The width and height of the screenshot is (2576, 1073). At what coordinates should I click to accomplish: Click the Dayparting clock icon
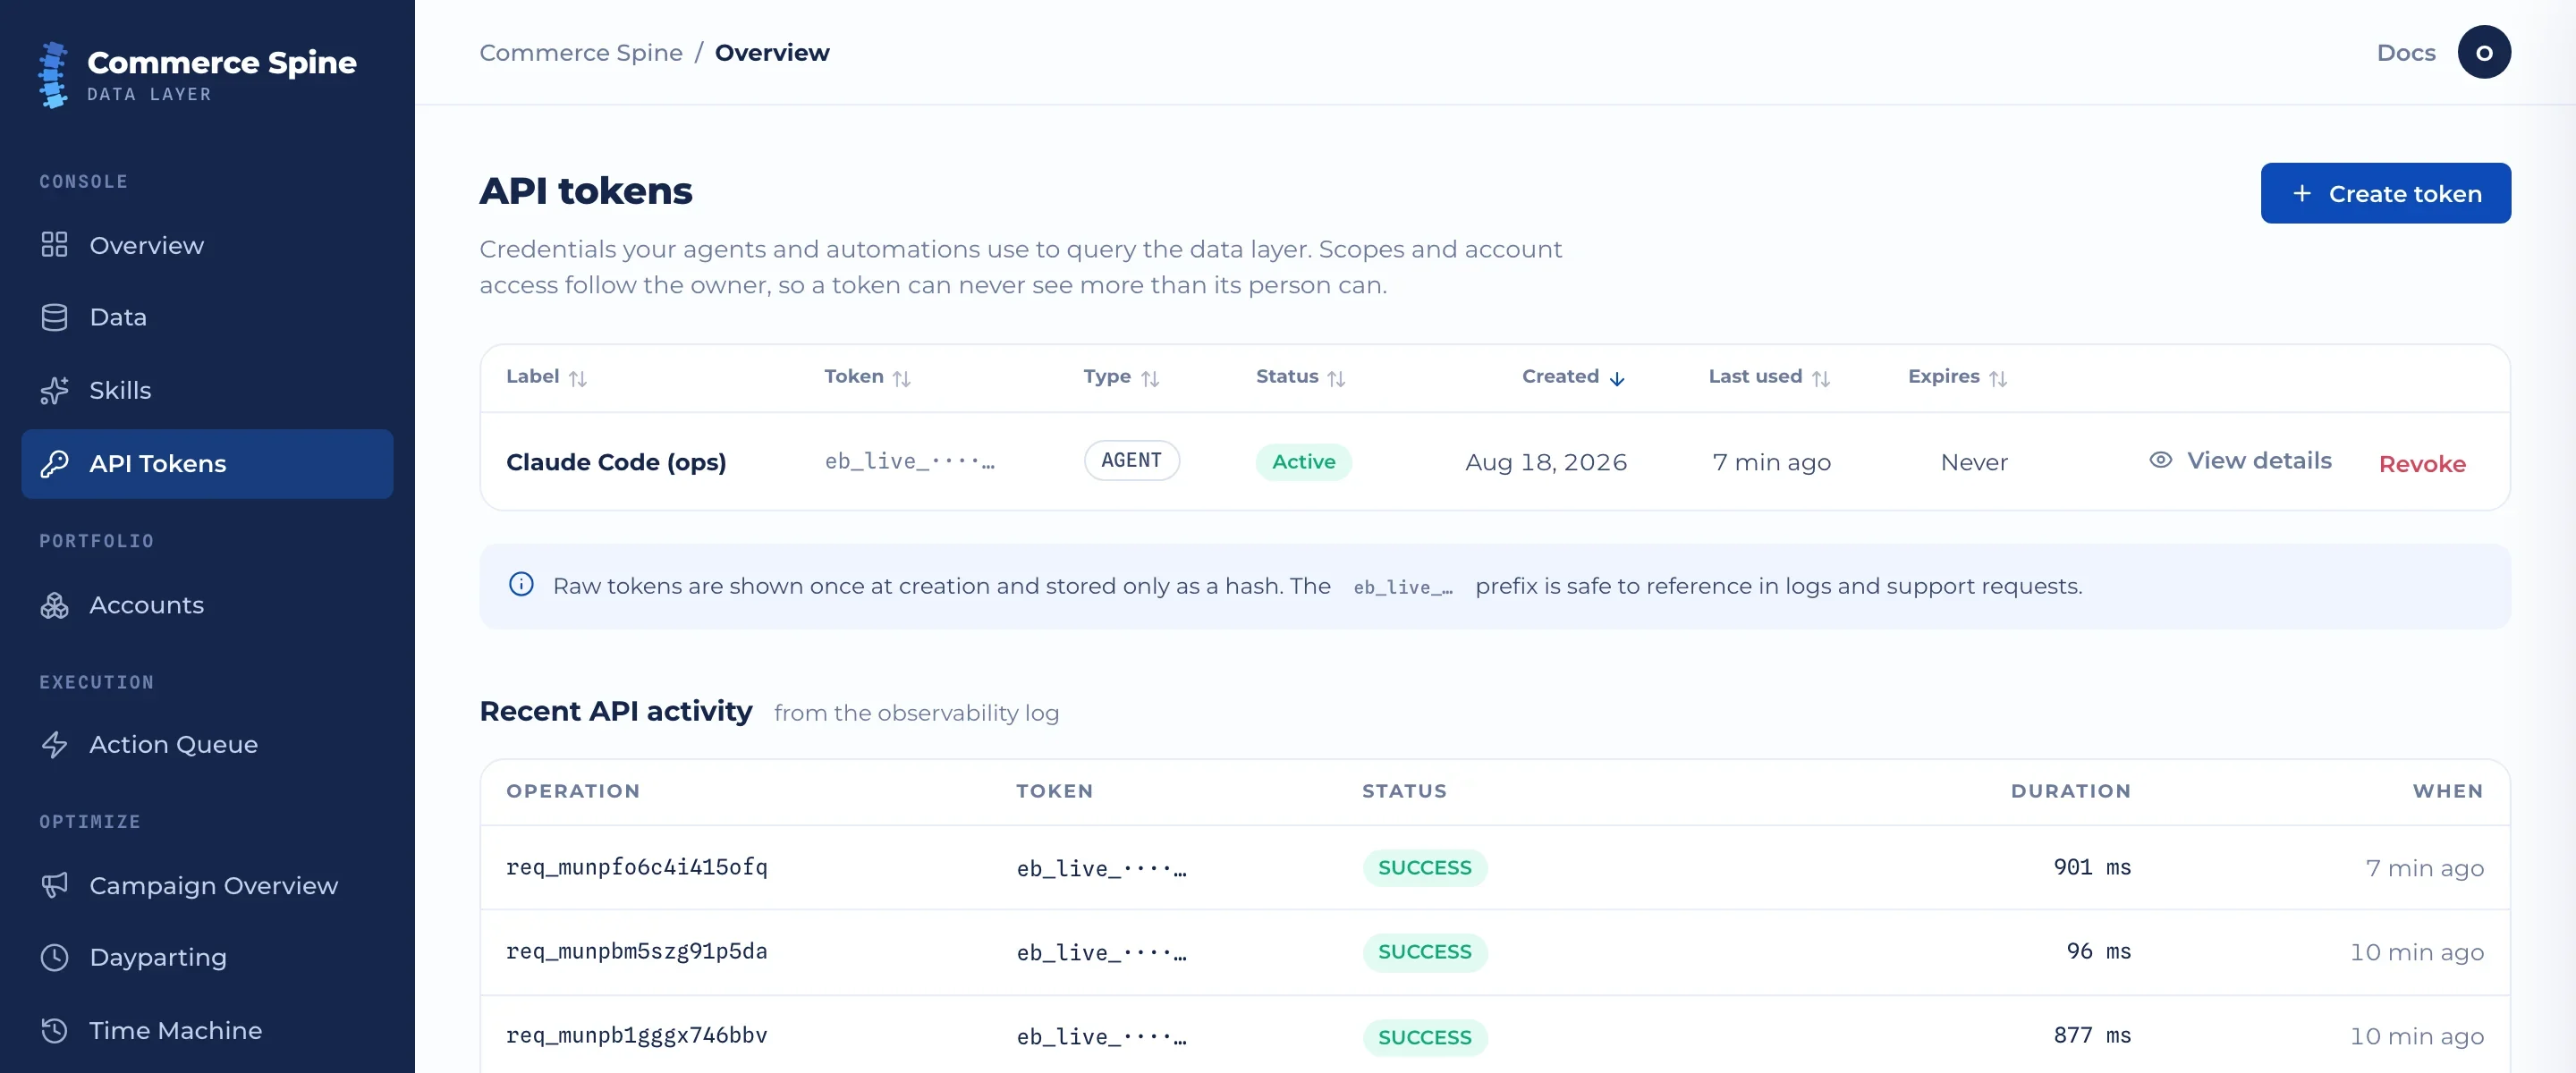pyautogui.click(x=54, y=958)
